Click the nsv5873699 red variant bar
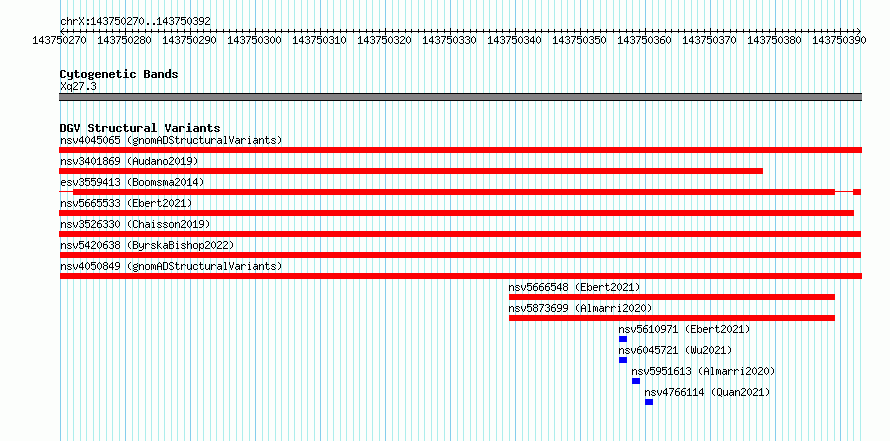The height and width of the screenshot is (441, 890). pyautogui.click(x=671, y=318)
